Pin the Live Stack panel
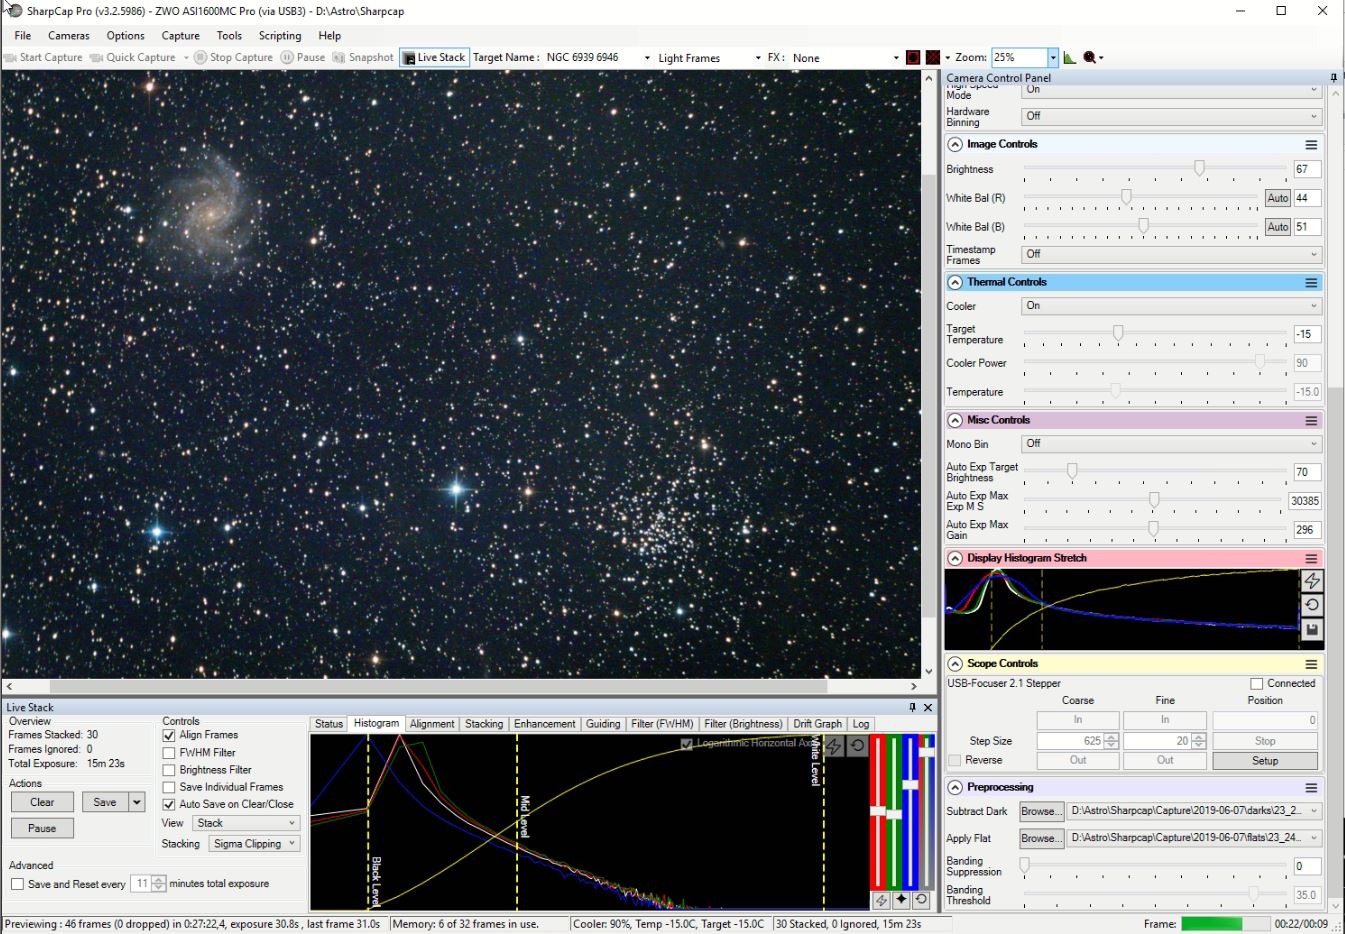The height and width of the screenshot is (934, 1345). point(912,707)
